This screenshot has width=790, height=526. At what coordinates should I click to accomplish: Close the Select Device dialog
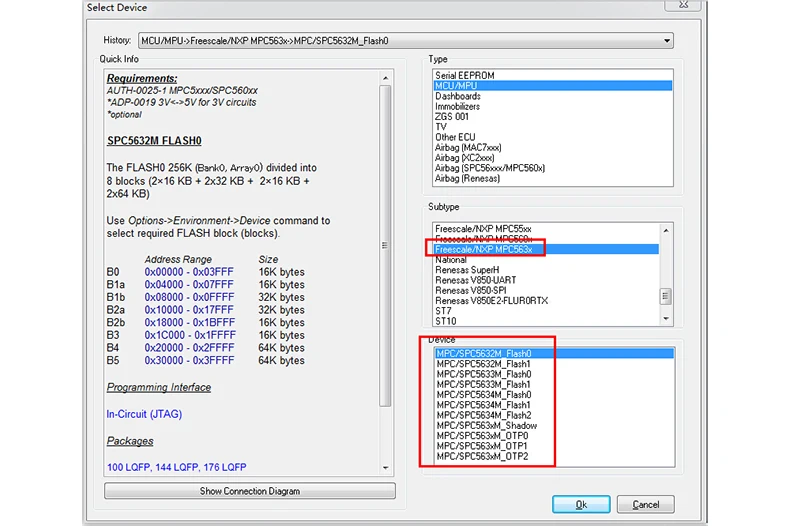click(683, 5)
